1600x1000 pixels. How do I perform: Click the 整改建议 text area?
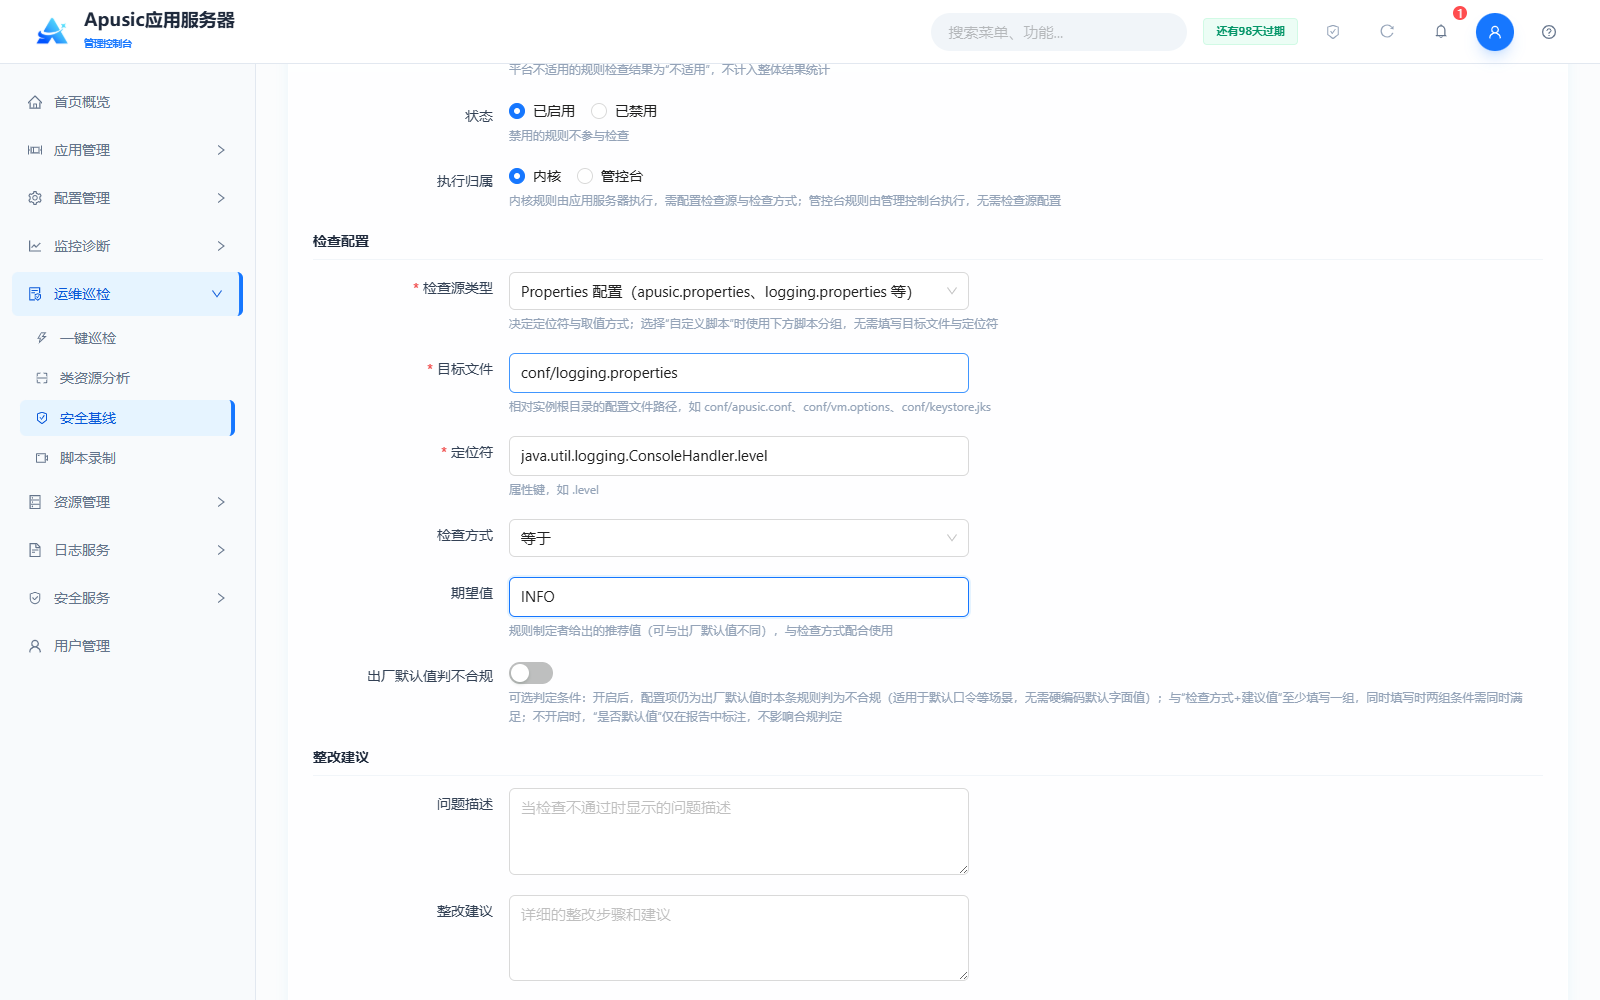tap(739, 938)
